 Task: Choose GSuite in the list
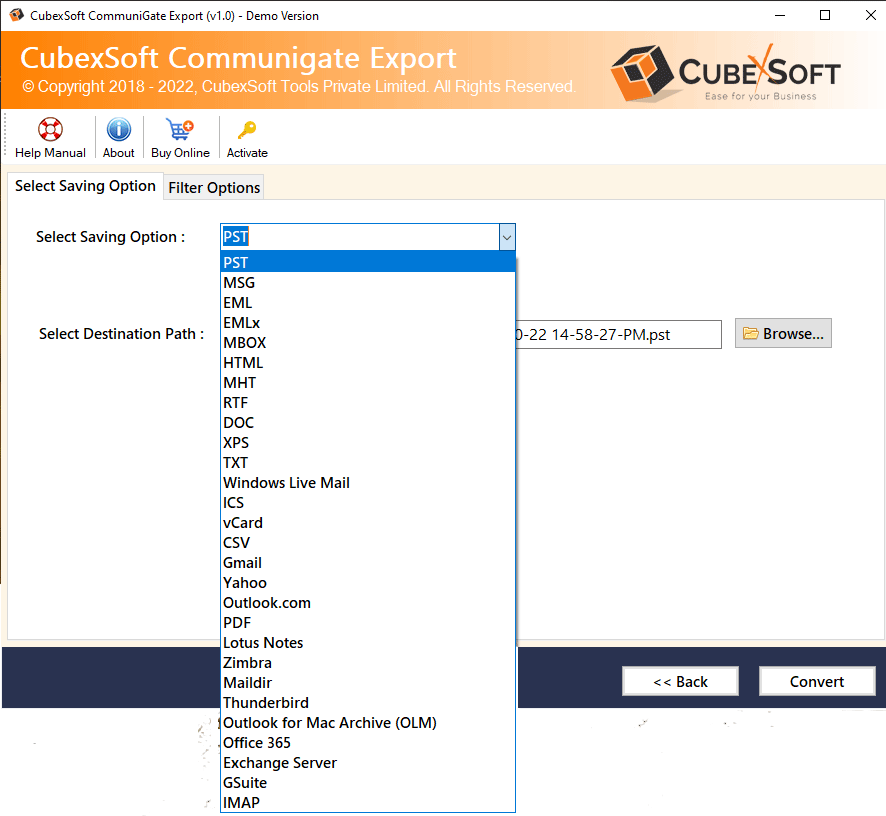click(368, 783)
